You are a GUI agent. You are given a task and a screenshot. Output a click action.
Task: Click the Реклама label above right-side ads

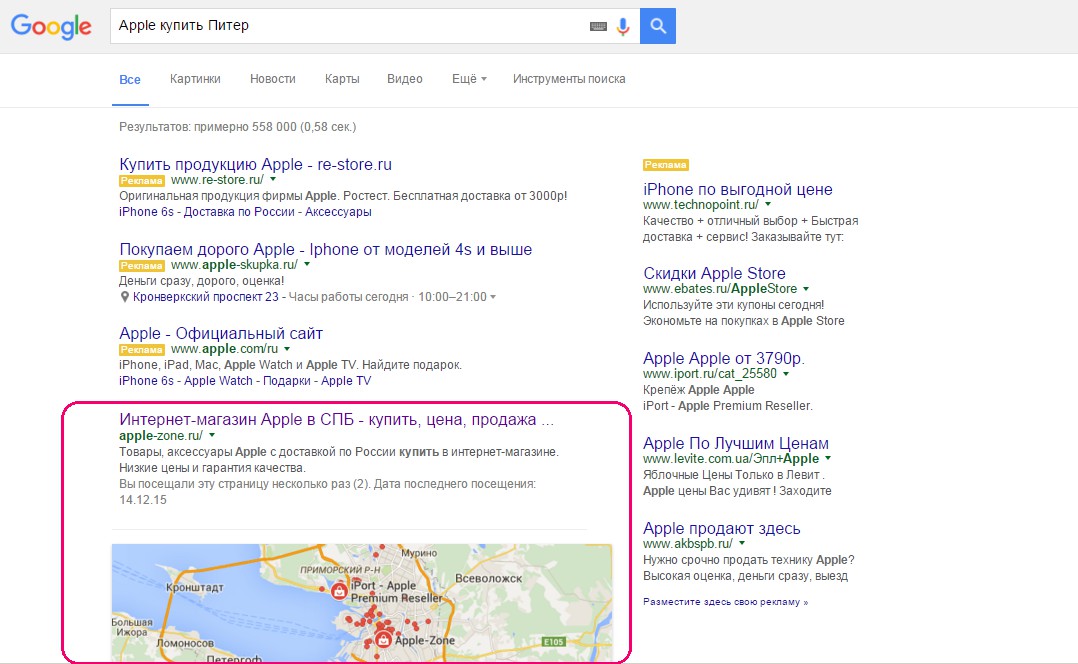click(666, 165)
